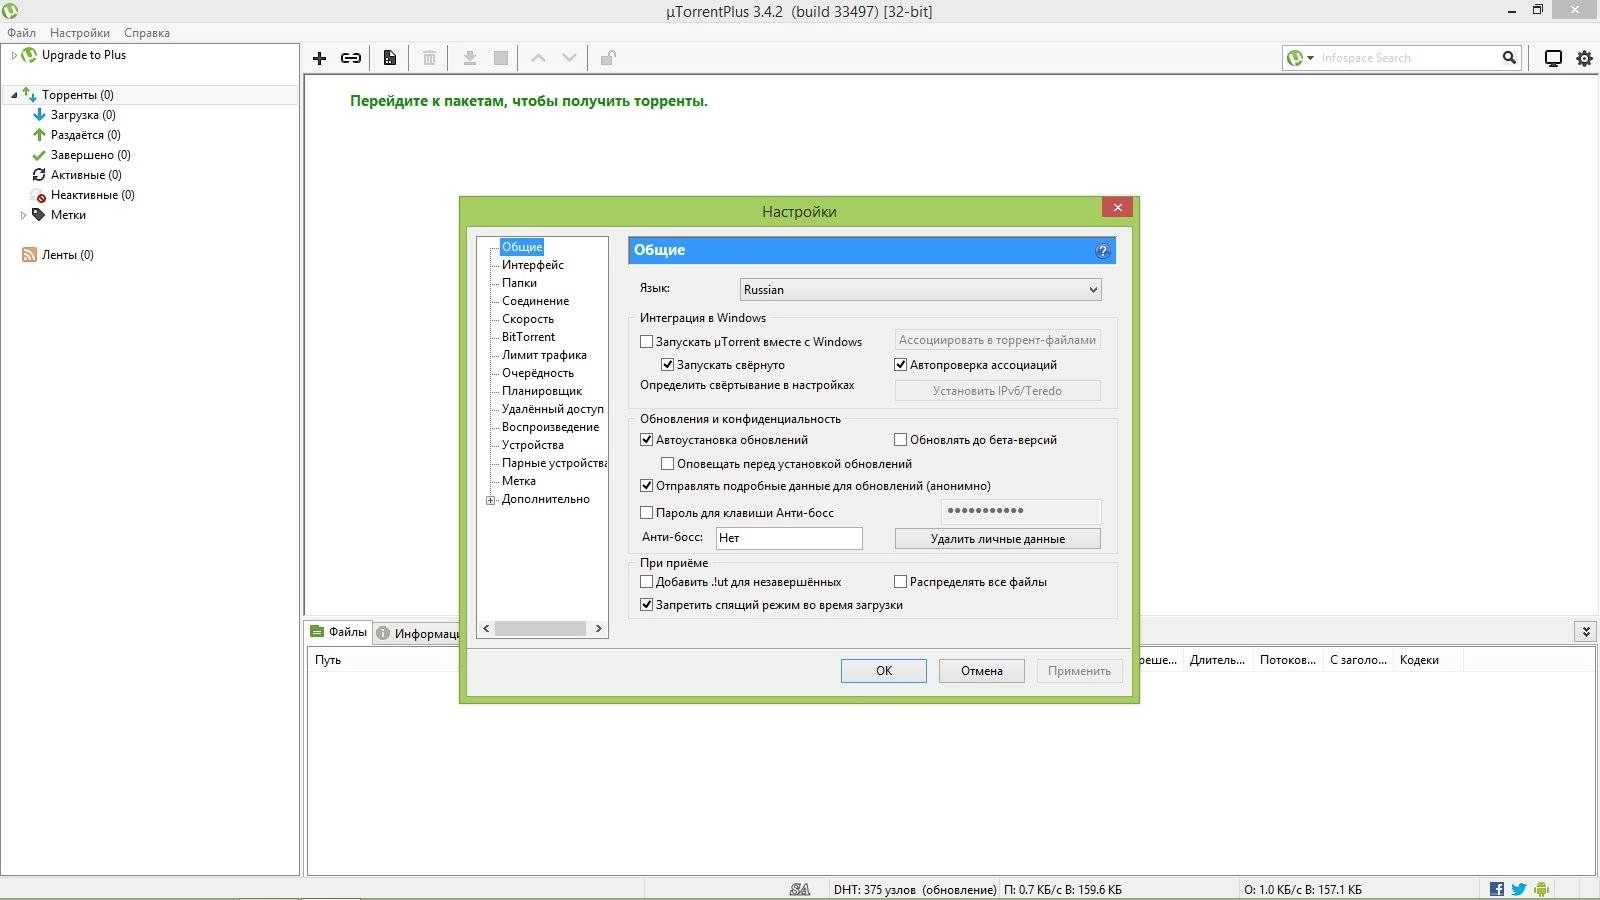The image size is (1600, 900).
Task: Open preferences via toolbar gear icon
Action: (1584, 58)
